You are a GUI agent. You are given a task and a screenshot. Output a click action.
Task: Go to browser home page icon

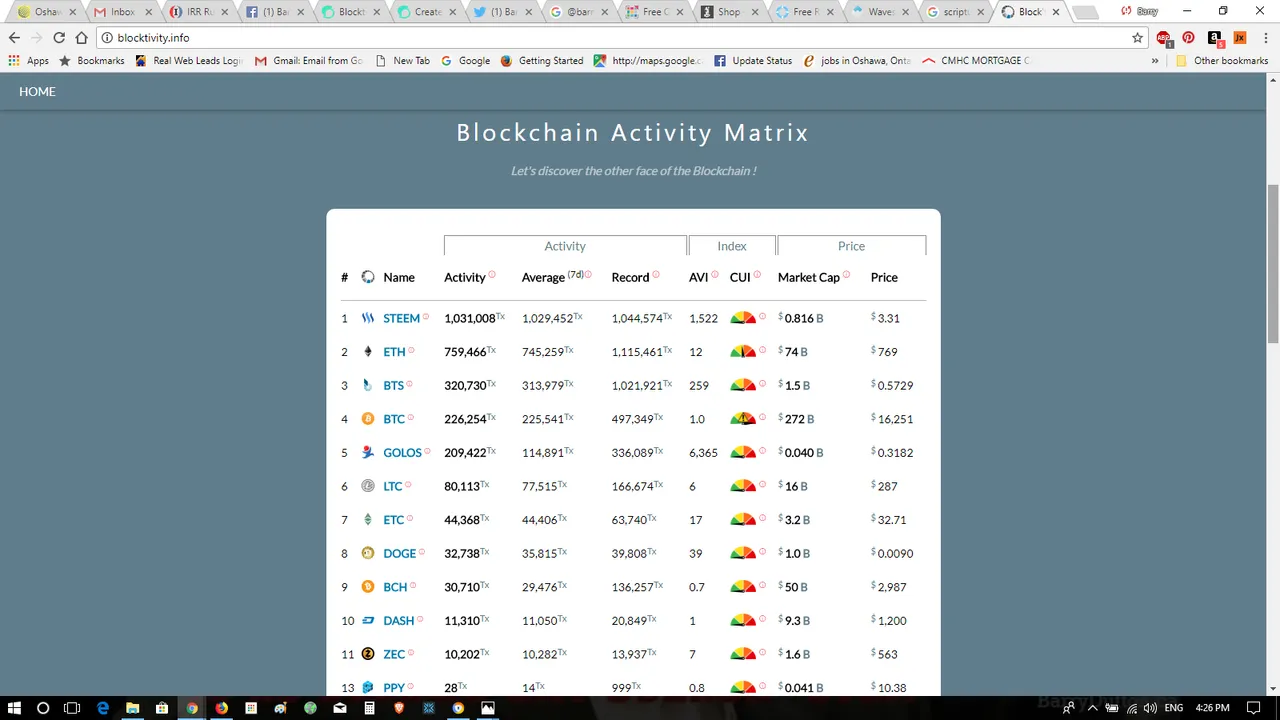(x=82, y=37)
